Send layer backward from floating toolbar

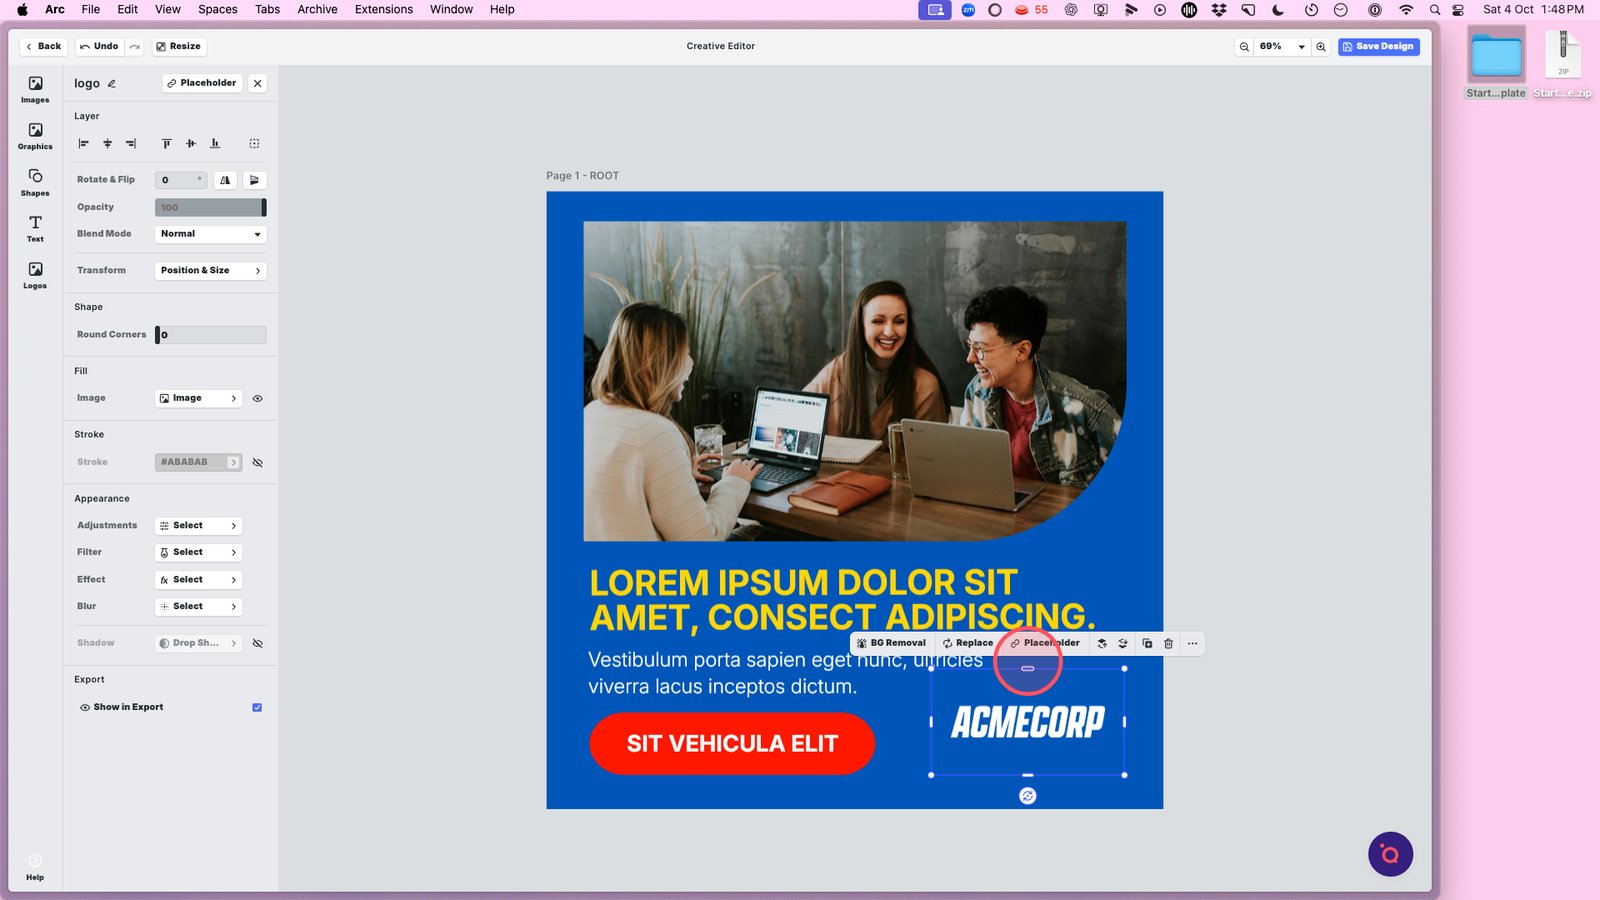point(1123,644)
